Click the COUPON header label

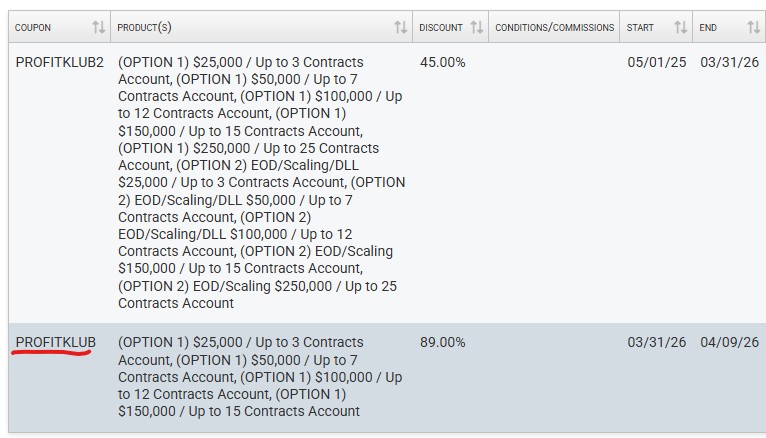click(34, 28)
